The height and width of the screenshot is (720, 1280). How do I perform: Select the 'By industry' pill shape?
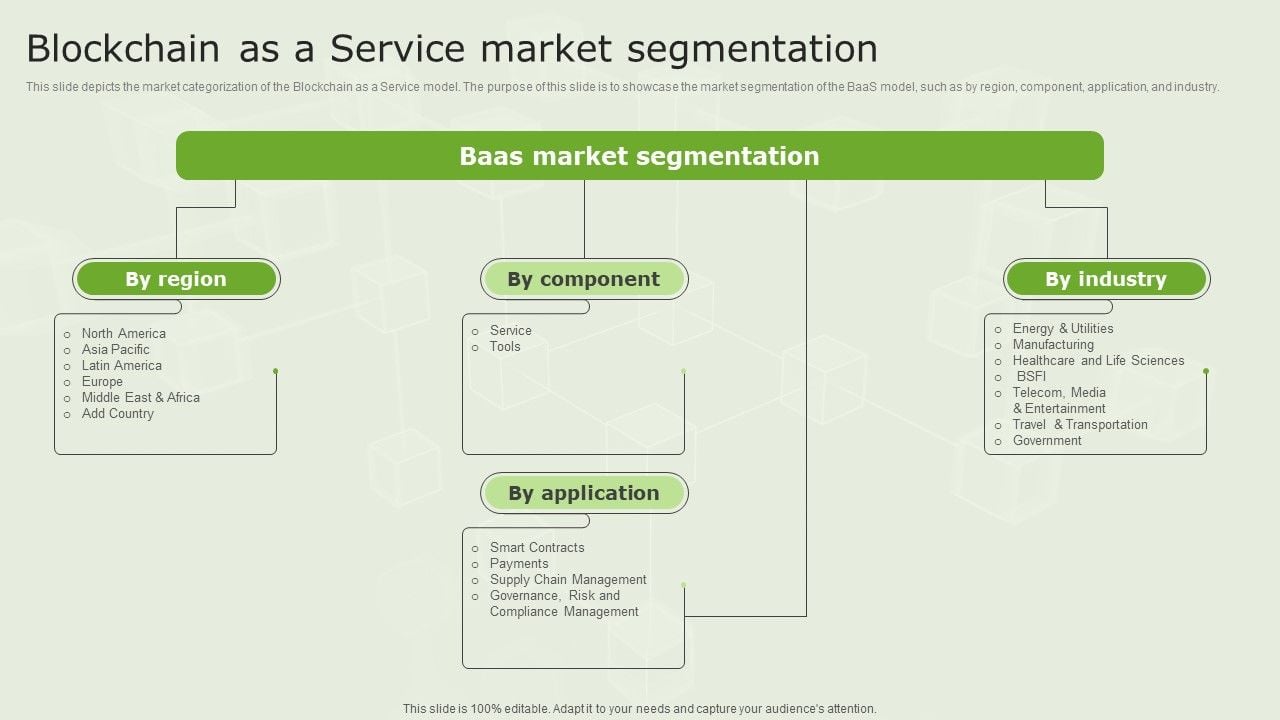(x=1106, y=279)
